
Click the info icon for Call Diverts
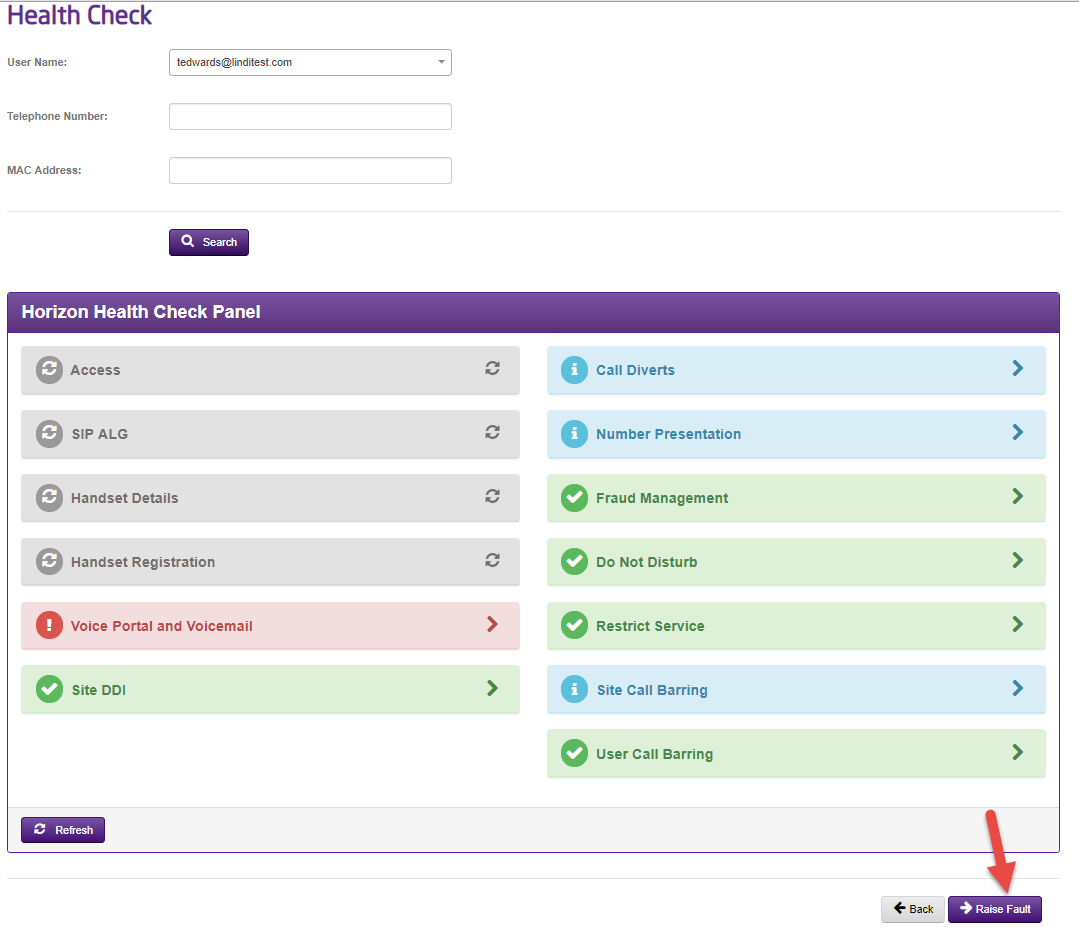574,370
